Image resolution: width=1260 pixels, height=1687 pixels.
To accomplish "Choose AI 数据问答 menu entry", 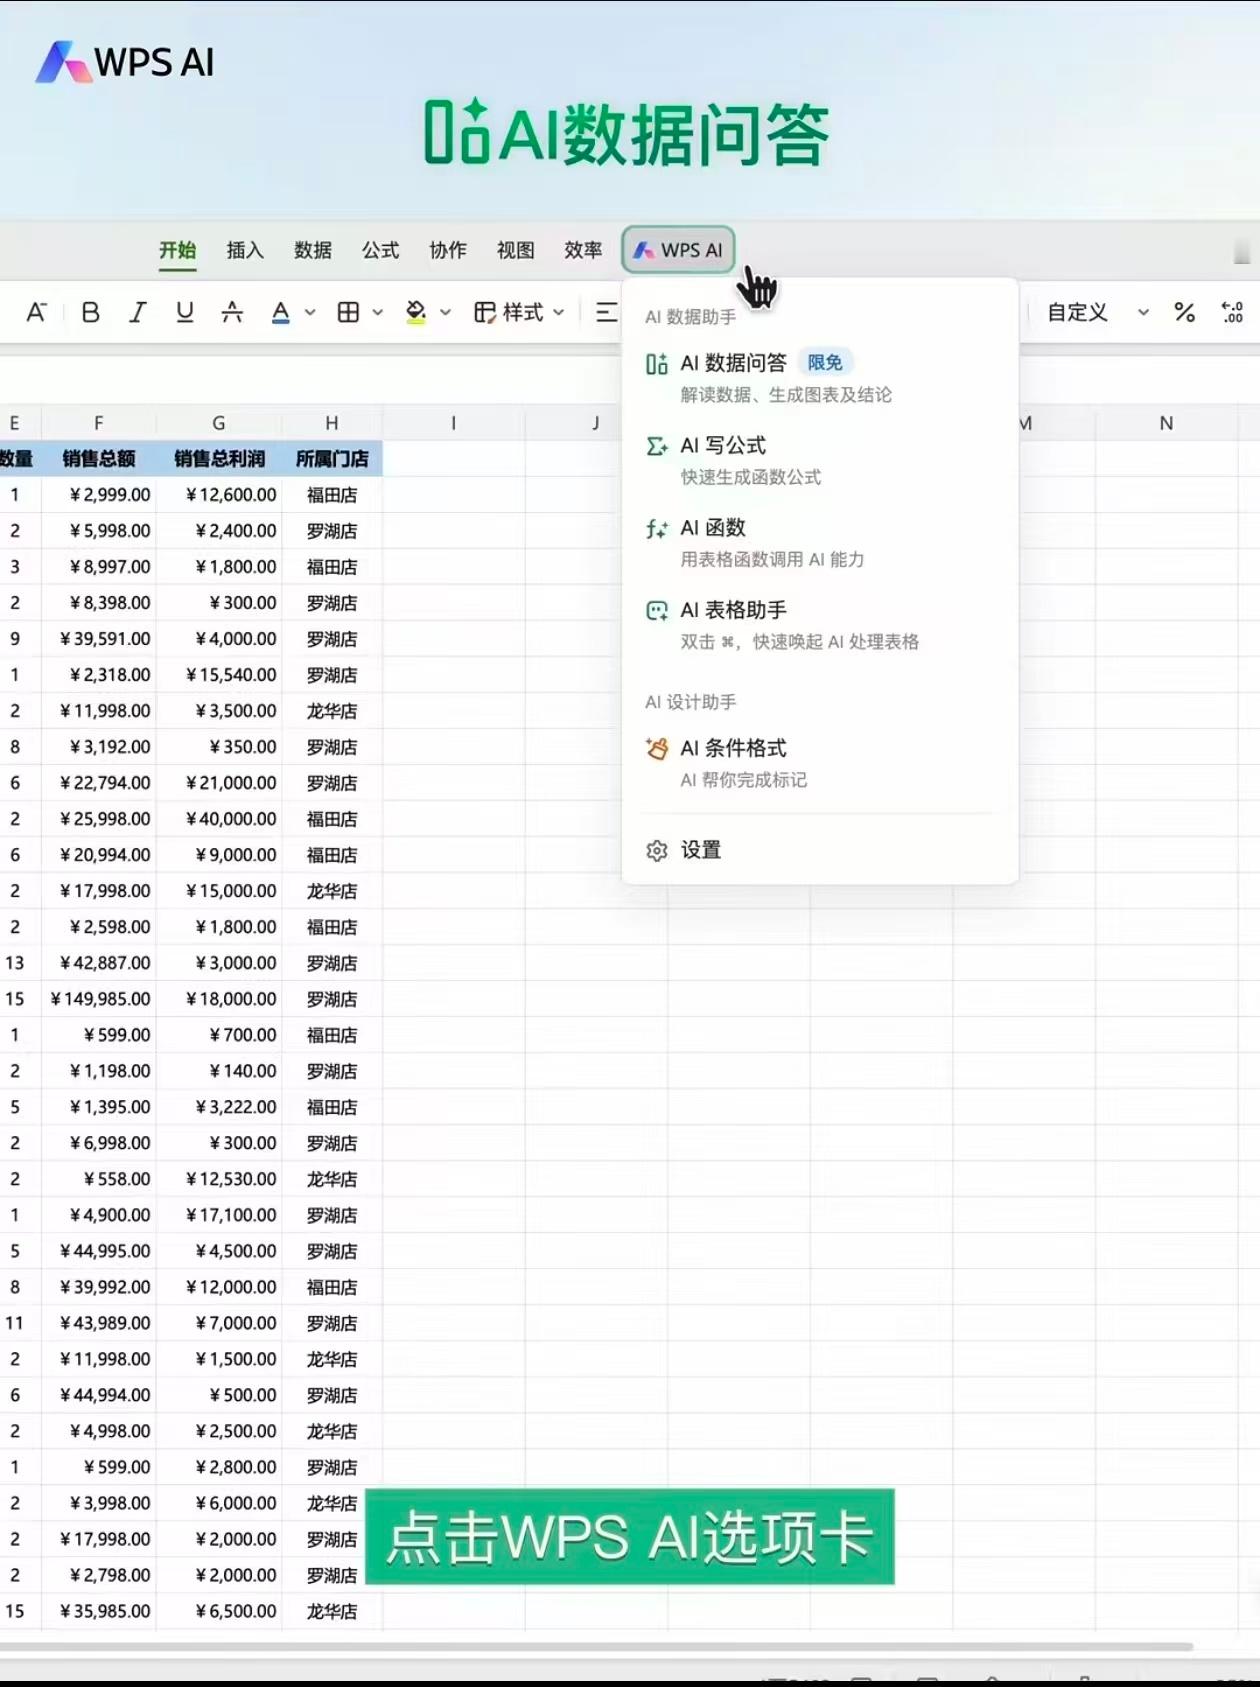I will (820, 377).
